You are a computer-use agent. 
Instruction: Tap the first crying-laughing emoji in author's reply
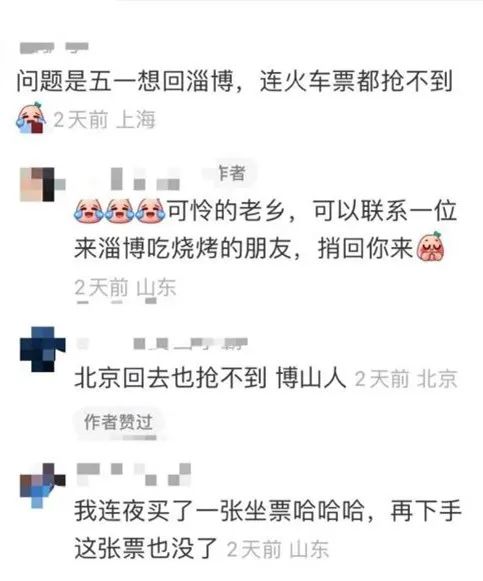tap(89, 211)
